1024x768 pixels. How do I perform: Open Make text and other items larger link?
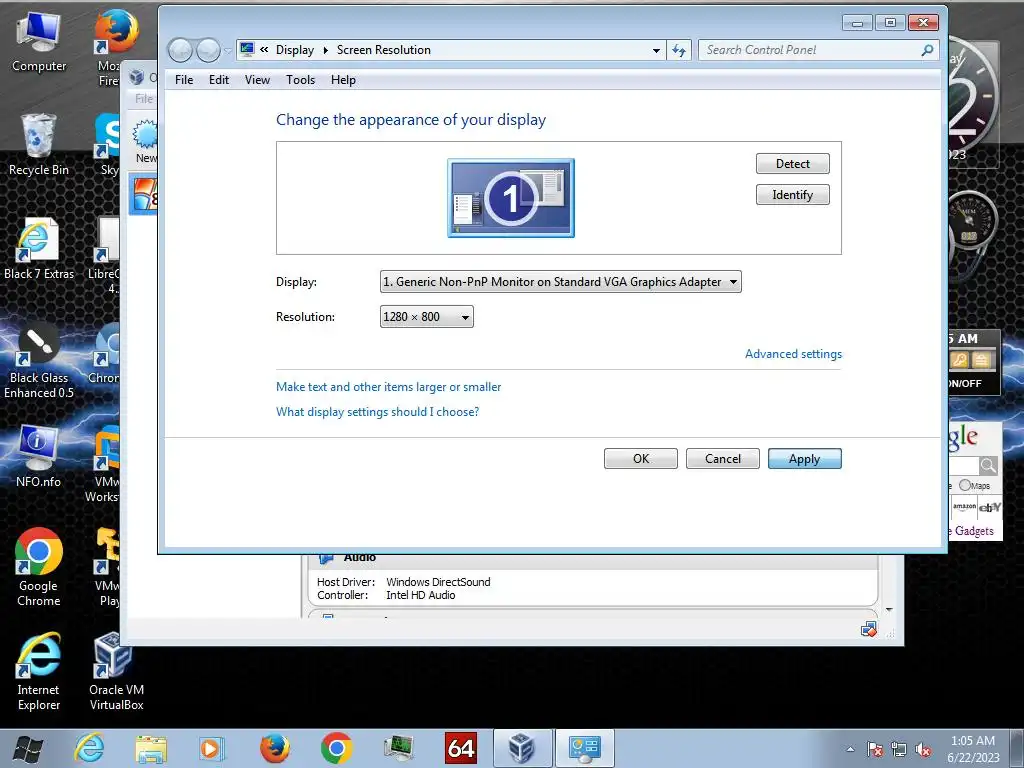389,387
